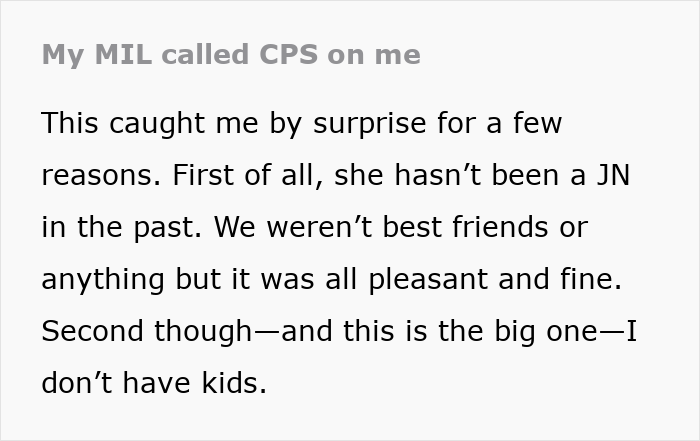The height and width of the screenshot is (441, 700).
Task: Click the word "CPS" in the heading
Action: tap(289, 54)
